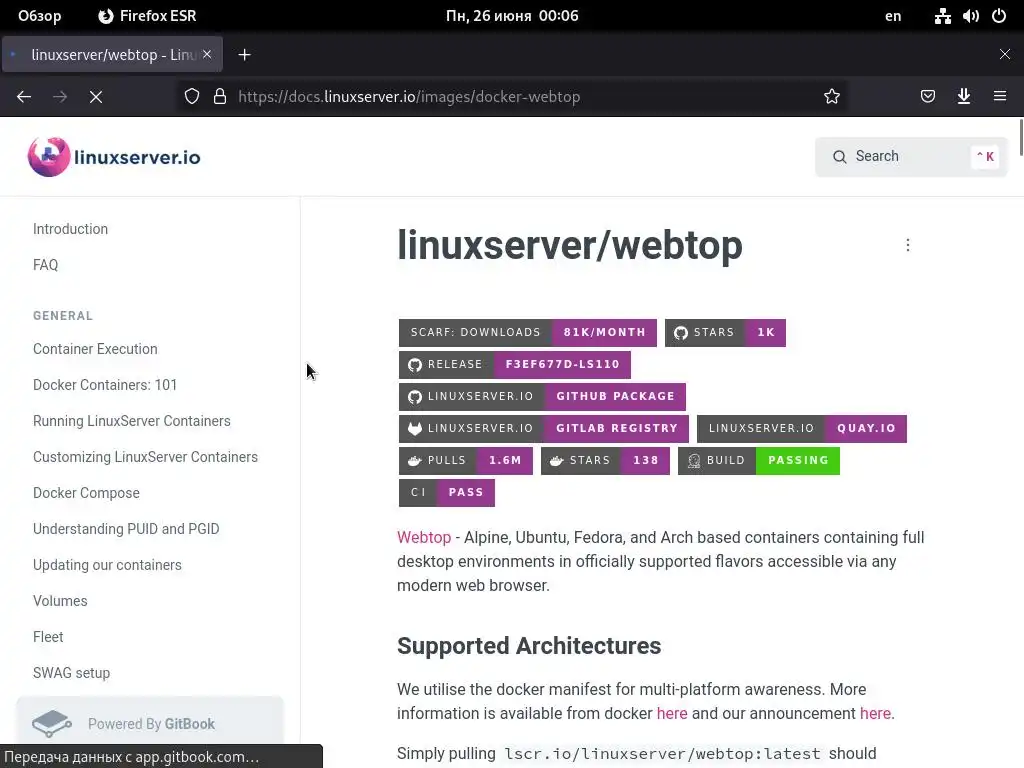1024x768 pixels.
Task: Go to Running LinuxServer Containers
Action: [x=132, y=421]
